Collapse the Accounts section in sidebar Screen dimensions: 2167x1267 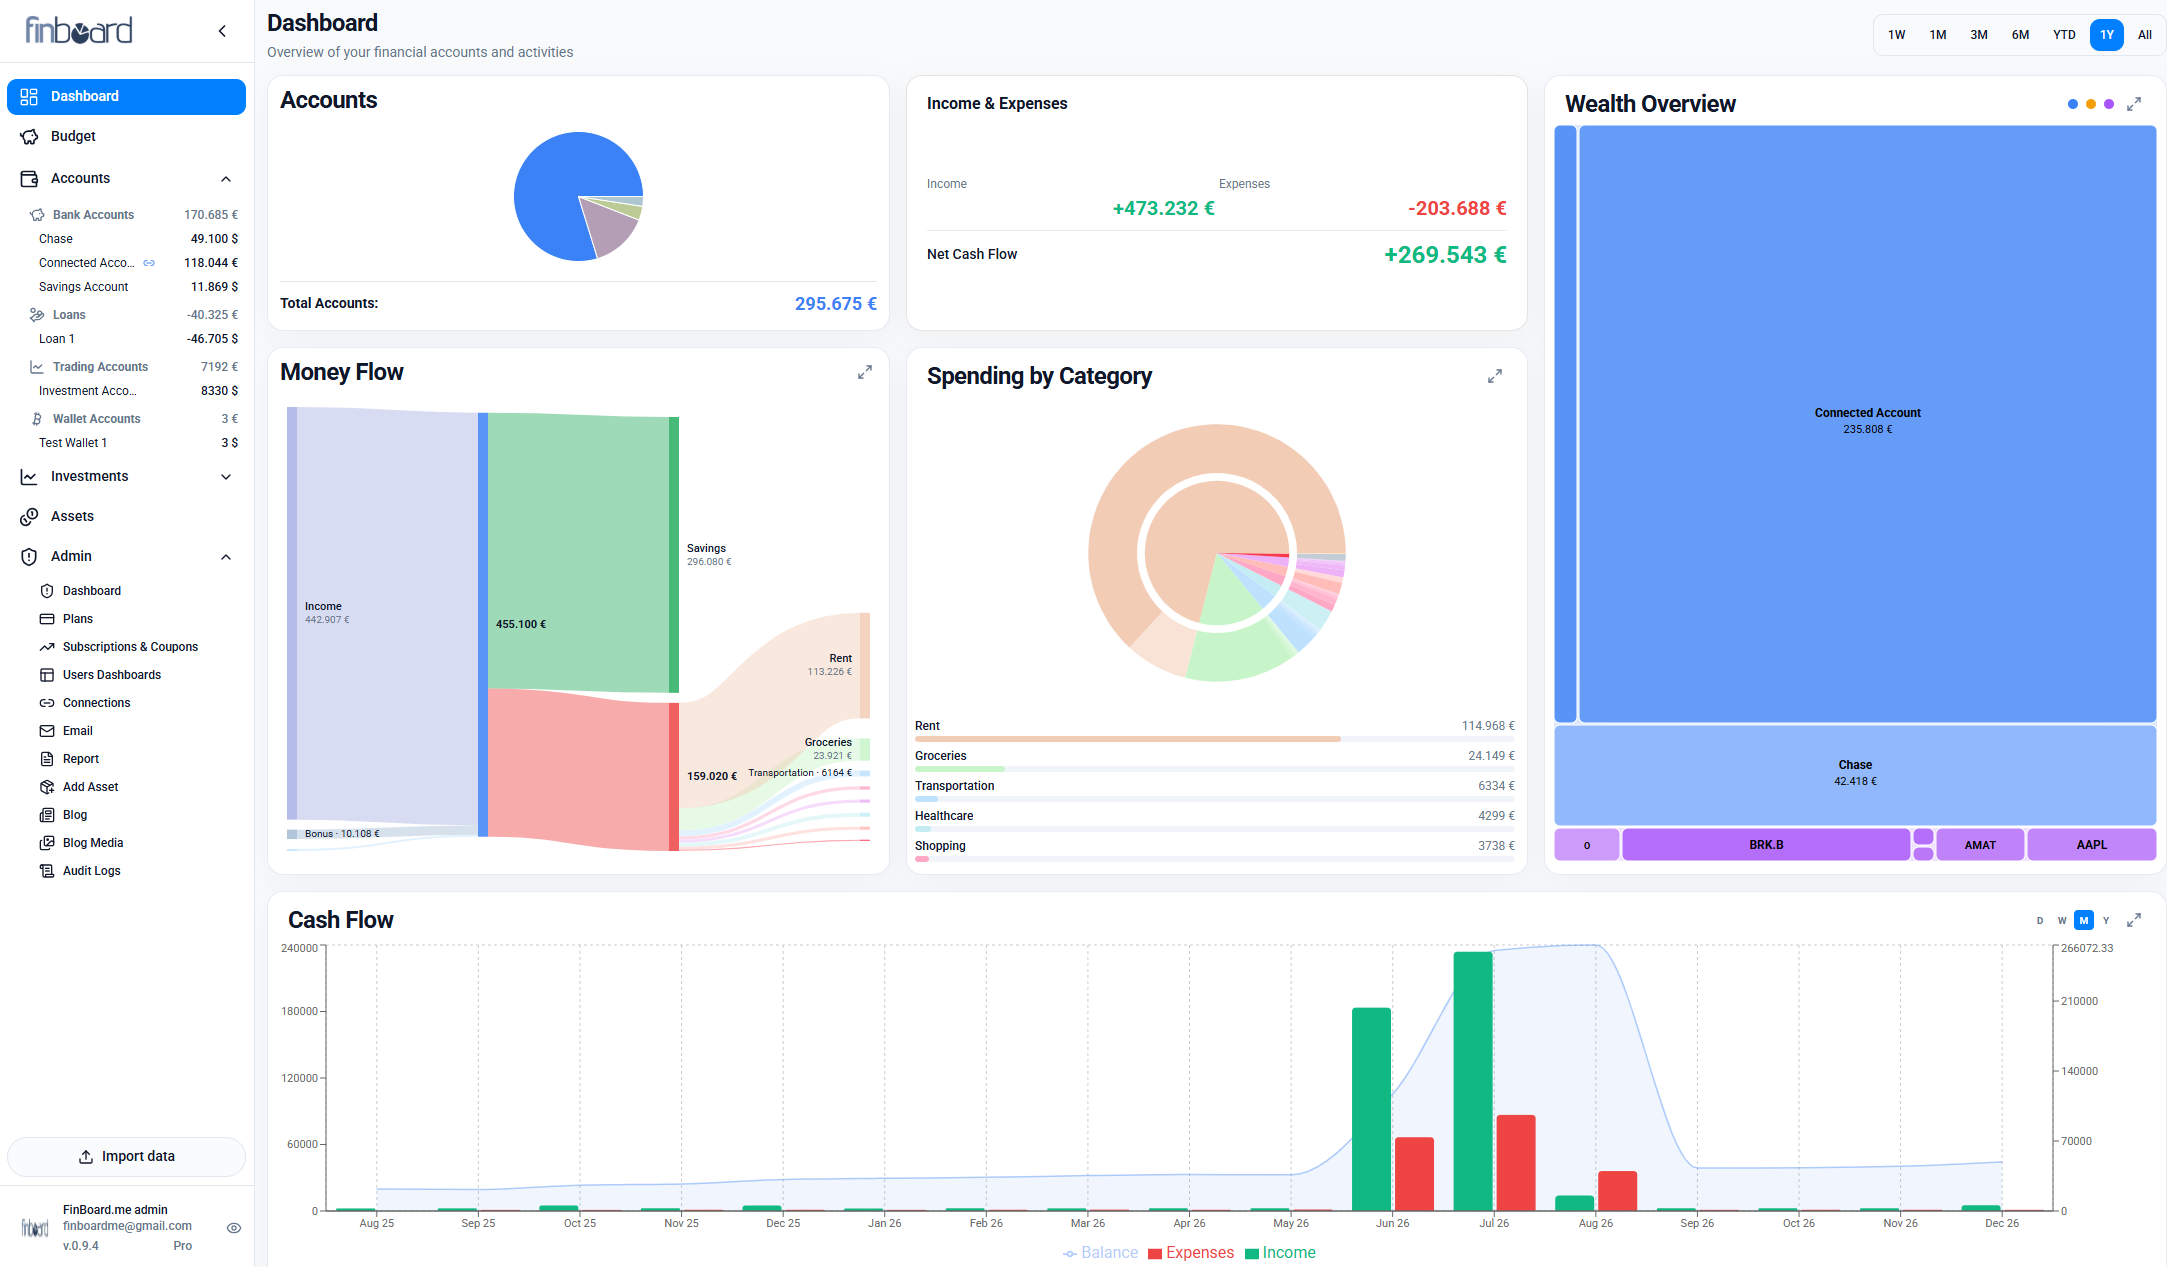coord(226,179)
